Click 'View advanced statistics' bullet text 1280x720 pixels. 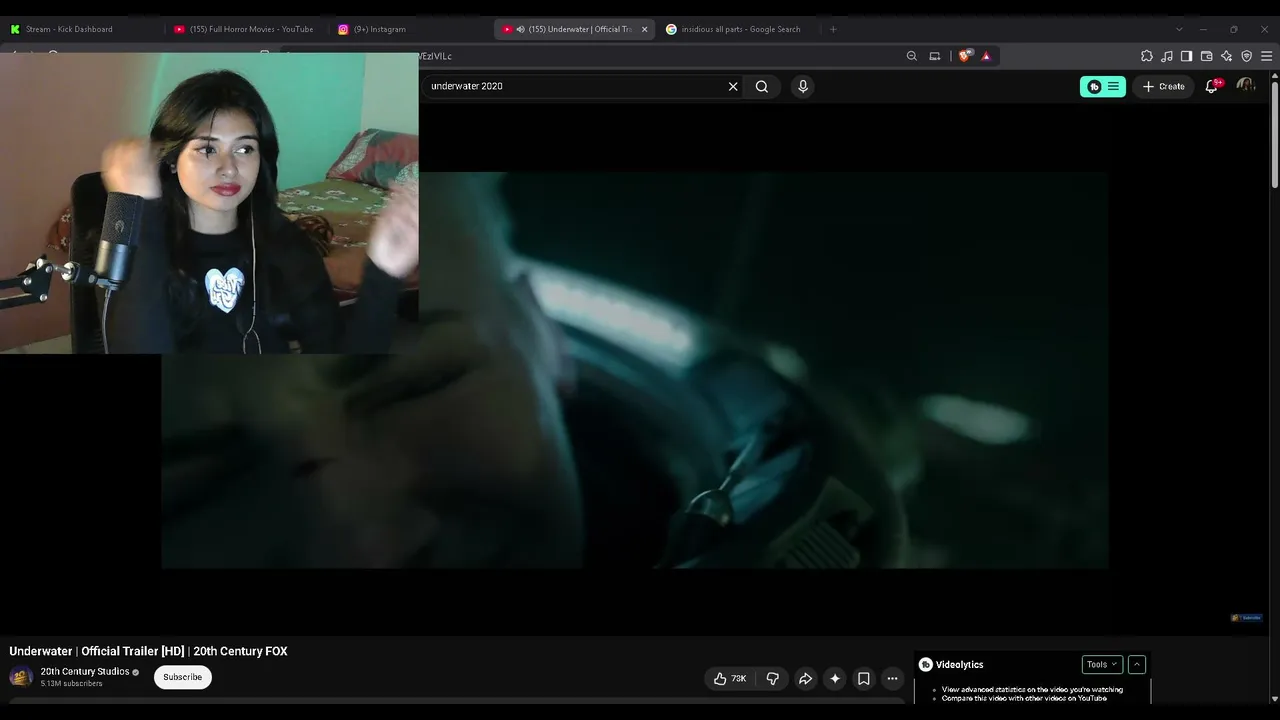tap(1032, 689)
